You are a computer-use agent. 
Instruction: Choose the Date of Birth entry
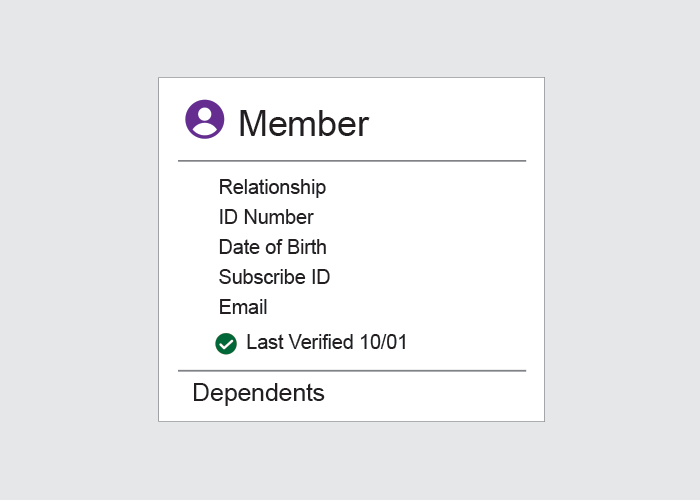[273, 247]
